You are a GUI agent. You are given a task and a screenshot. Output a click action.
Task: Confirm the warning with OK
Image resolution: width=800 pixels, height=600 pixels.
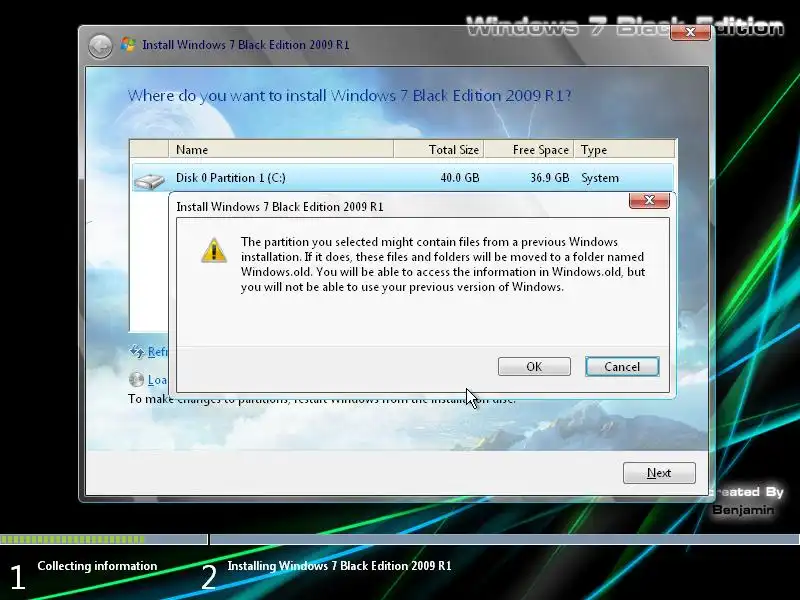(534, 366)
